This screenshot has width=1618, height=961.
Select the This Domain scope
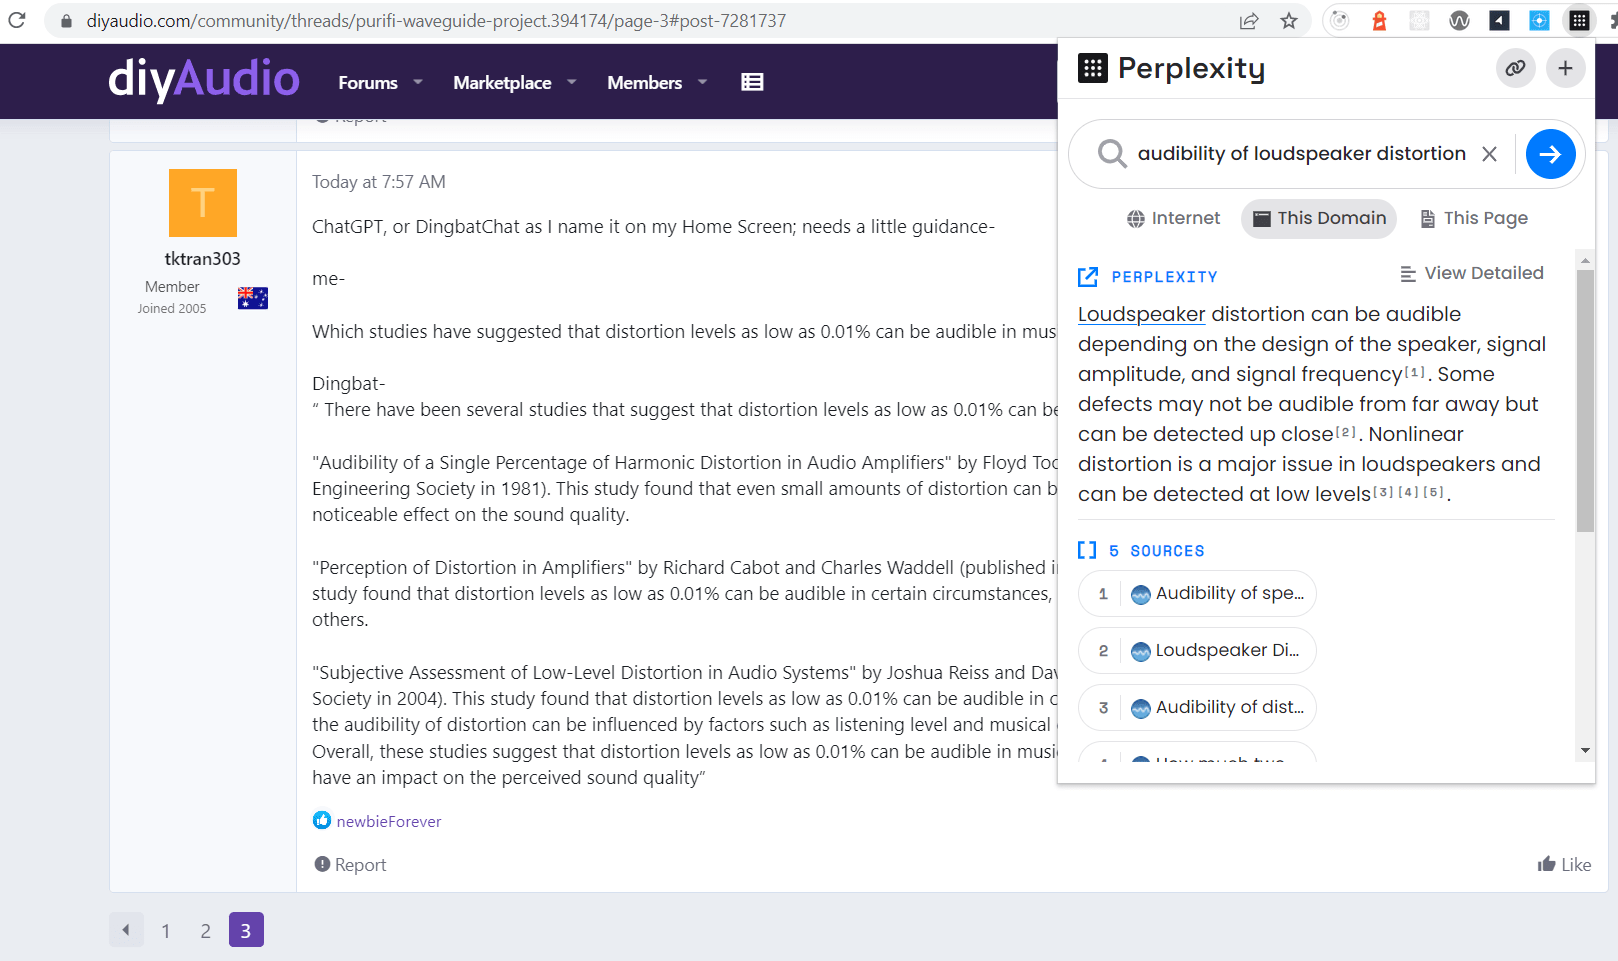(x=1319, y=218)
